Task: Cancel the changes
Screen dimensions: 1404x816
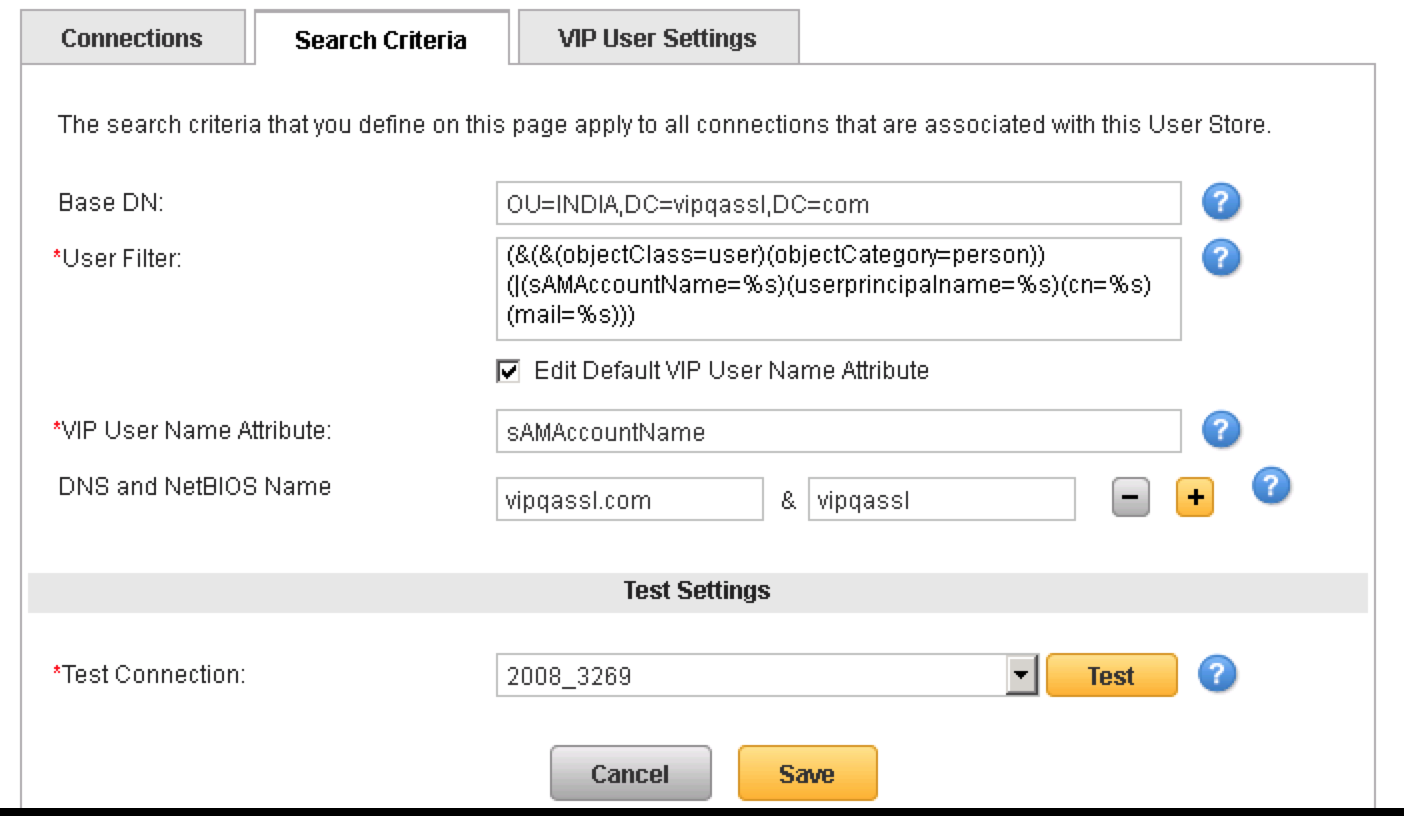Action: 630,773
